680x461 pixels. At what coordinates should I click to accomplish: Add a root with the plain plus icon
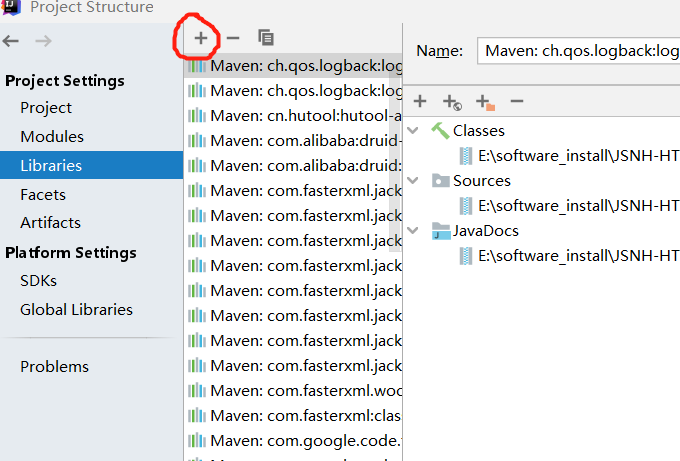tap(420, 101)
